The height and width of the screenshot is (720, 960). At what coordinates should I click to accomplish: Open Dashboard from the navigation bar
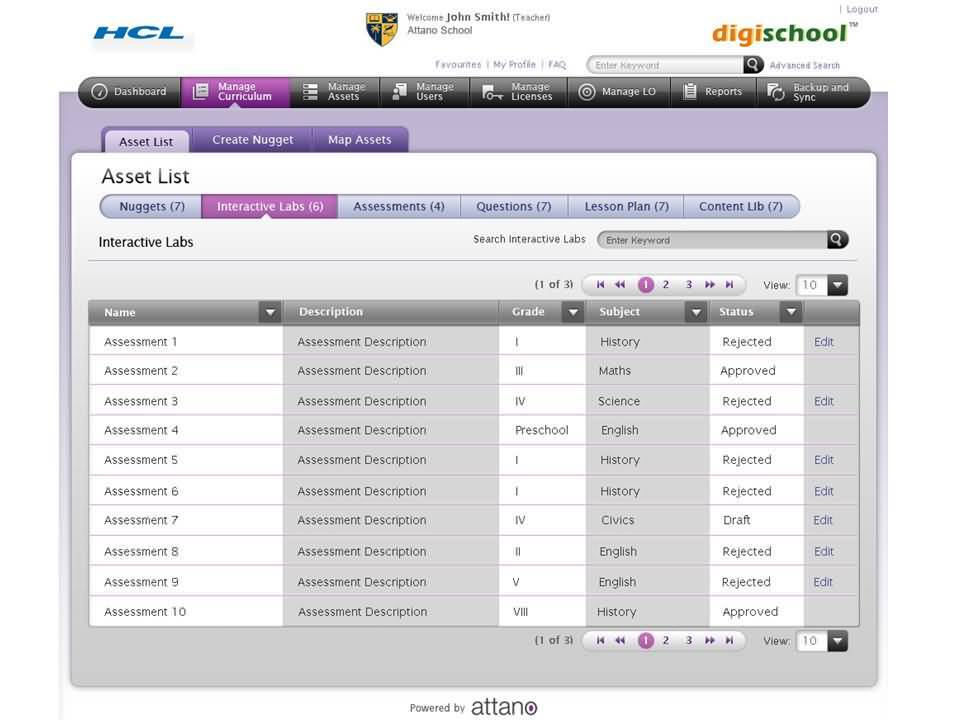coord(129,92)
